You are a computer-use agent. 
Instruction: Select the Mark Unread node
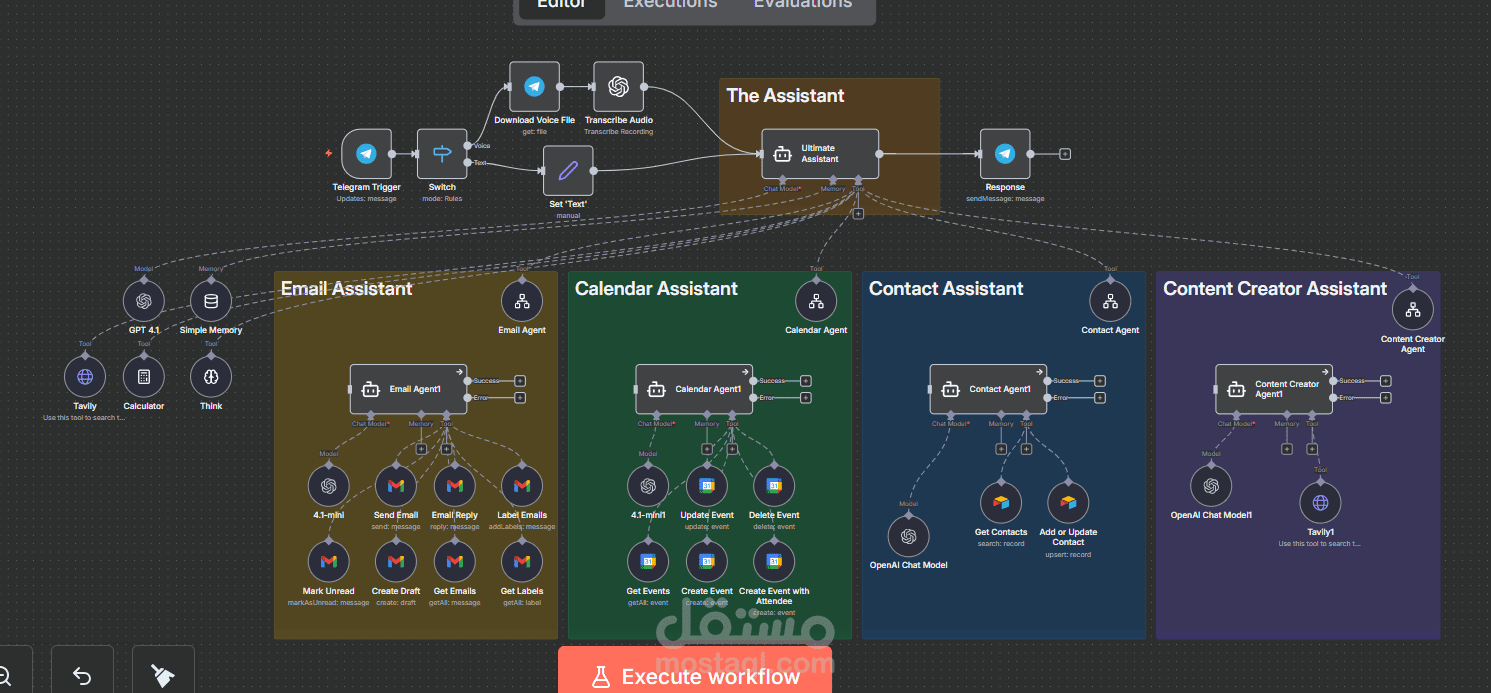tap(328, 562)
